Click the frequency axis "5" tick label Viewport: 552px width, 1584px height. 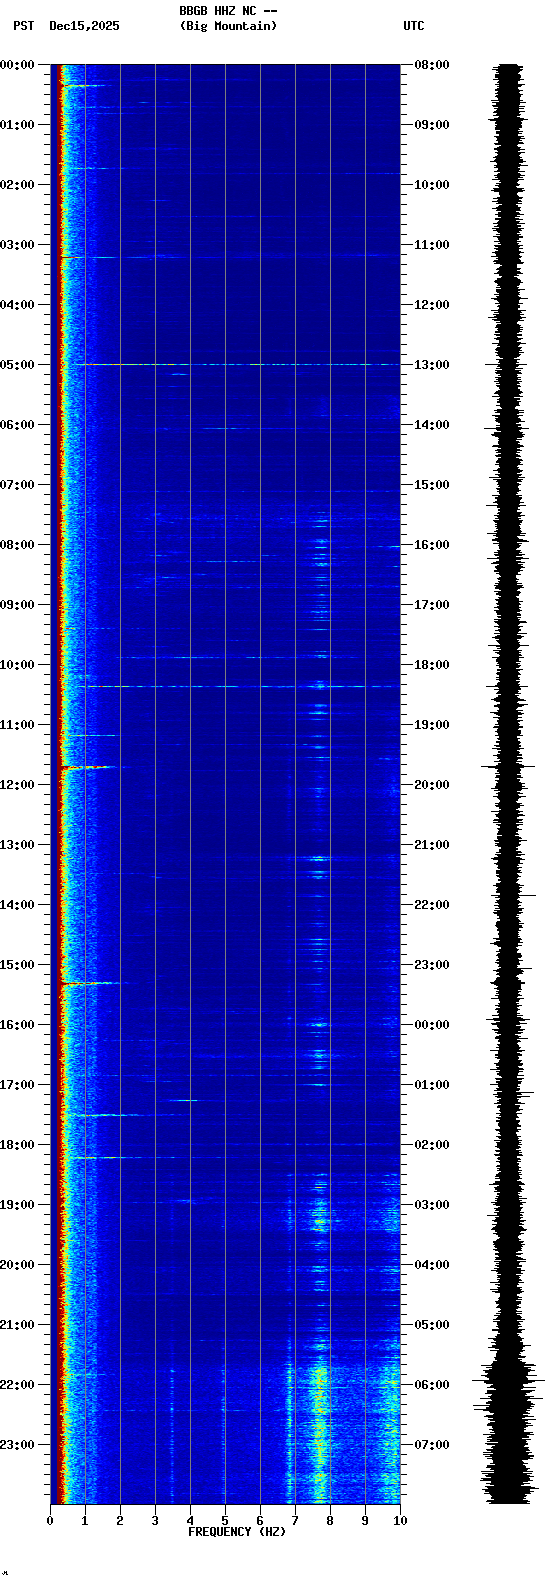pyautogui.click(x=225, y=1521)
